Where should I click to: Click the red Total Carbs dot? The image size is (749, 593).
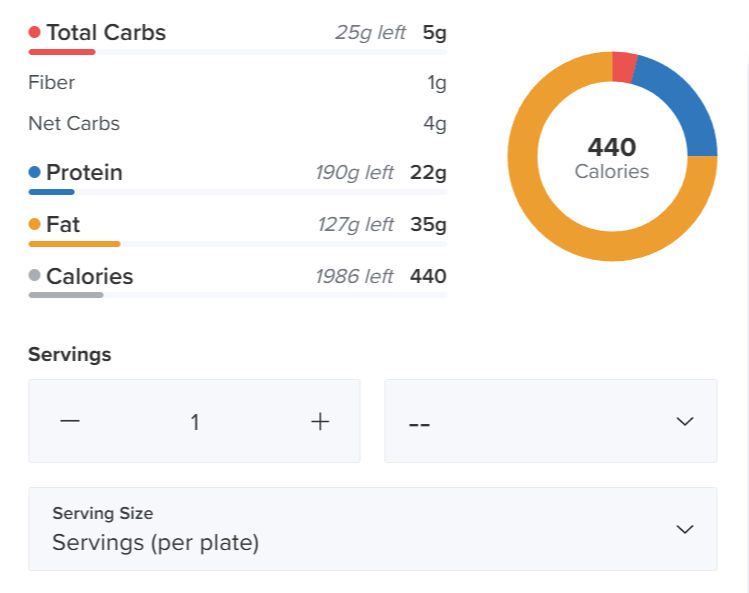point(35,33)
